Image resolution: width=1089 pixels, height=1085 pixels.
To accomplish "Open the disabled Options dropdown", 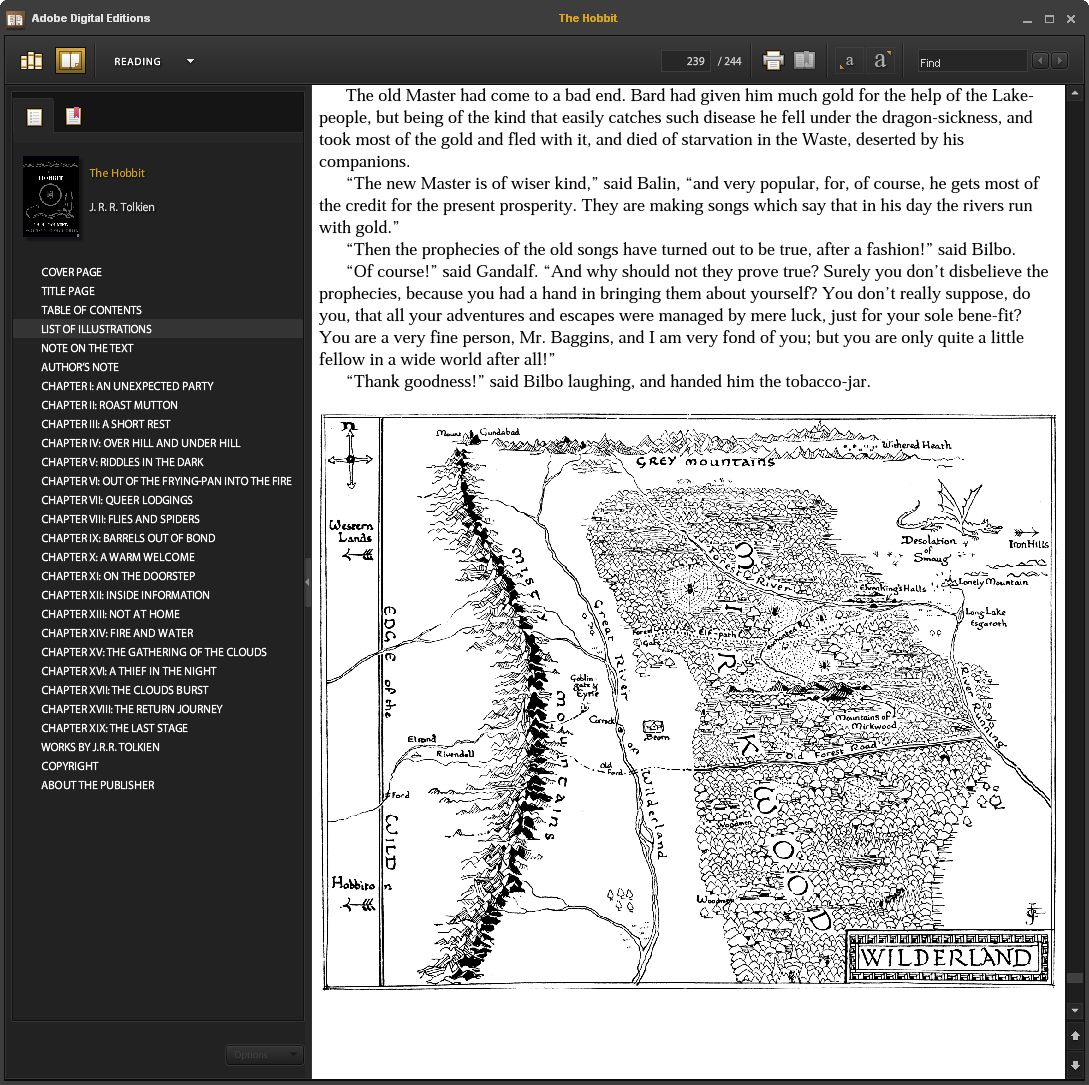I will (x=263, y=1054).
